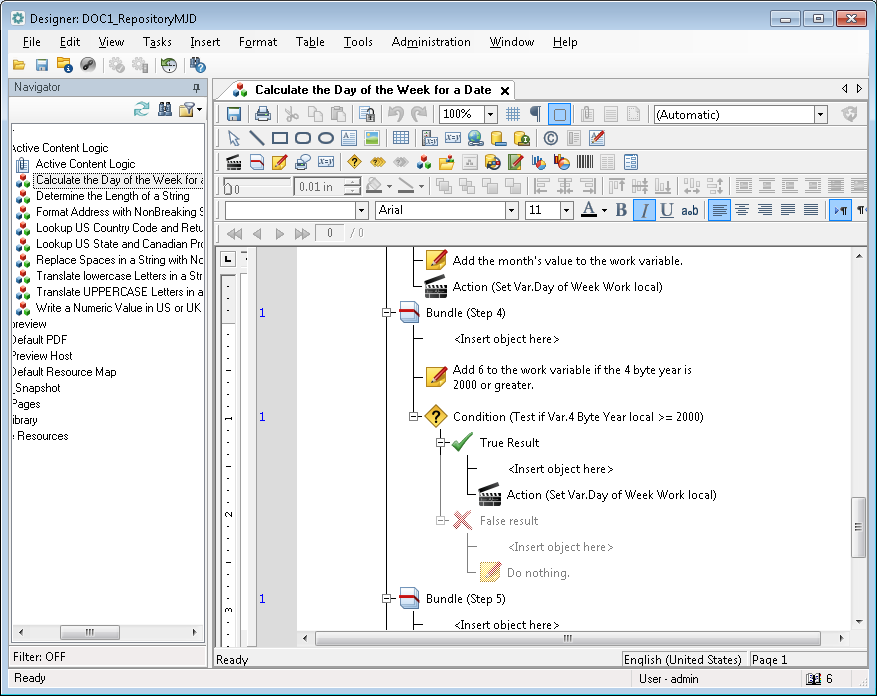The width and height of the screenshot is (877, 696).
Task: Open the Insert menu
Action: click(205, 42)
